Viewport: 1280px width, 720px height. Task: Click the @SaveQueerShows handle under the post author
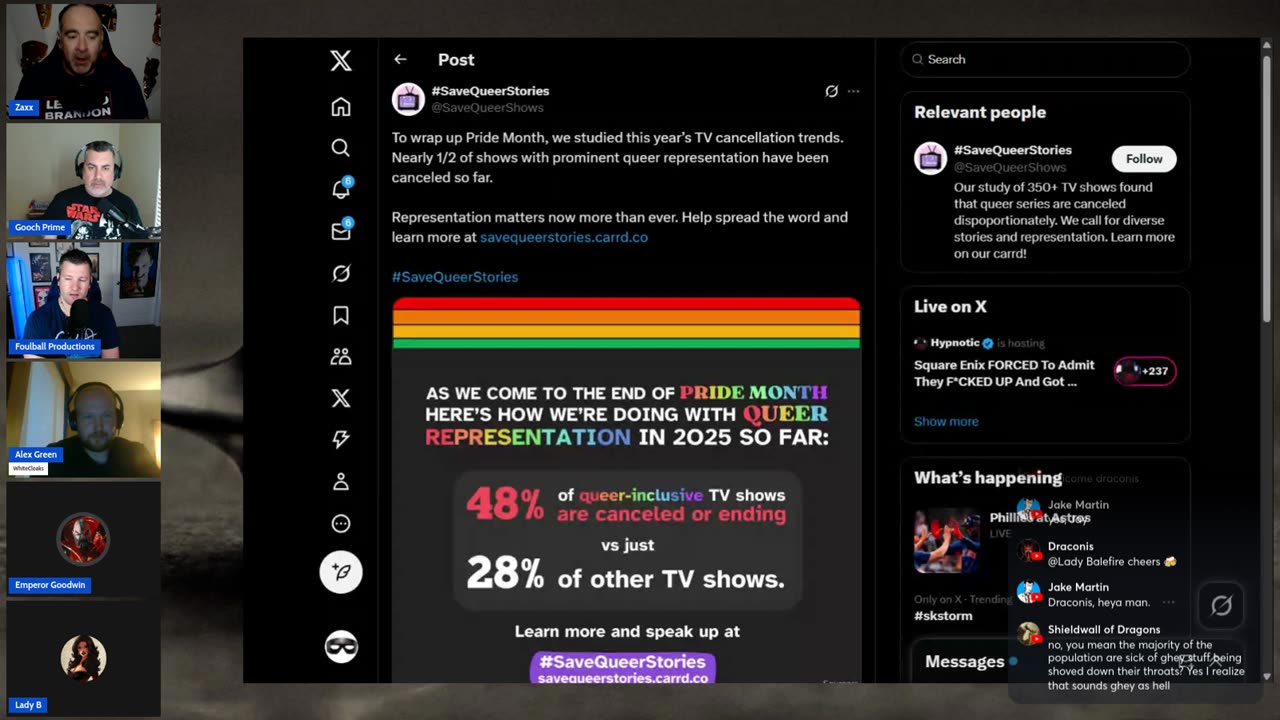(487, 108)
